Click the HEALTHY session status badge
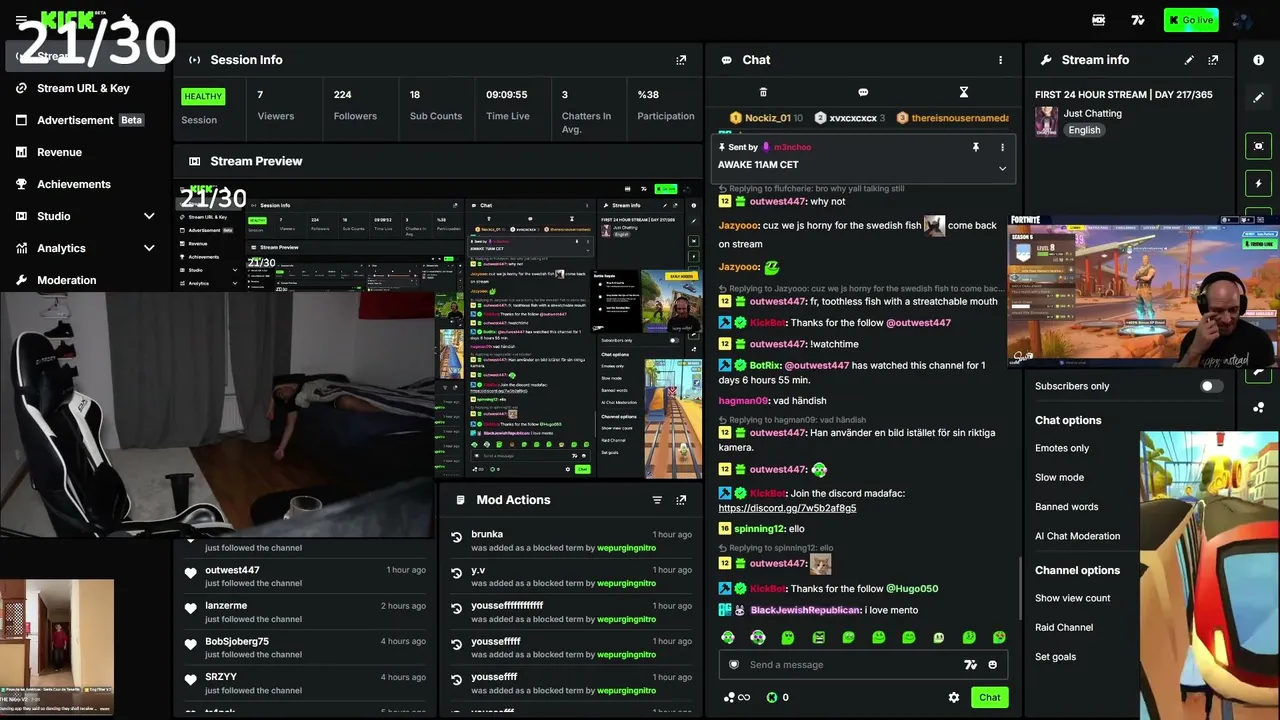Viewport: 1280px width, 720px height. click(x=203, y=97)
